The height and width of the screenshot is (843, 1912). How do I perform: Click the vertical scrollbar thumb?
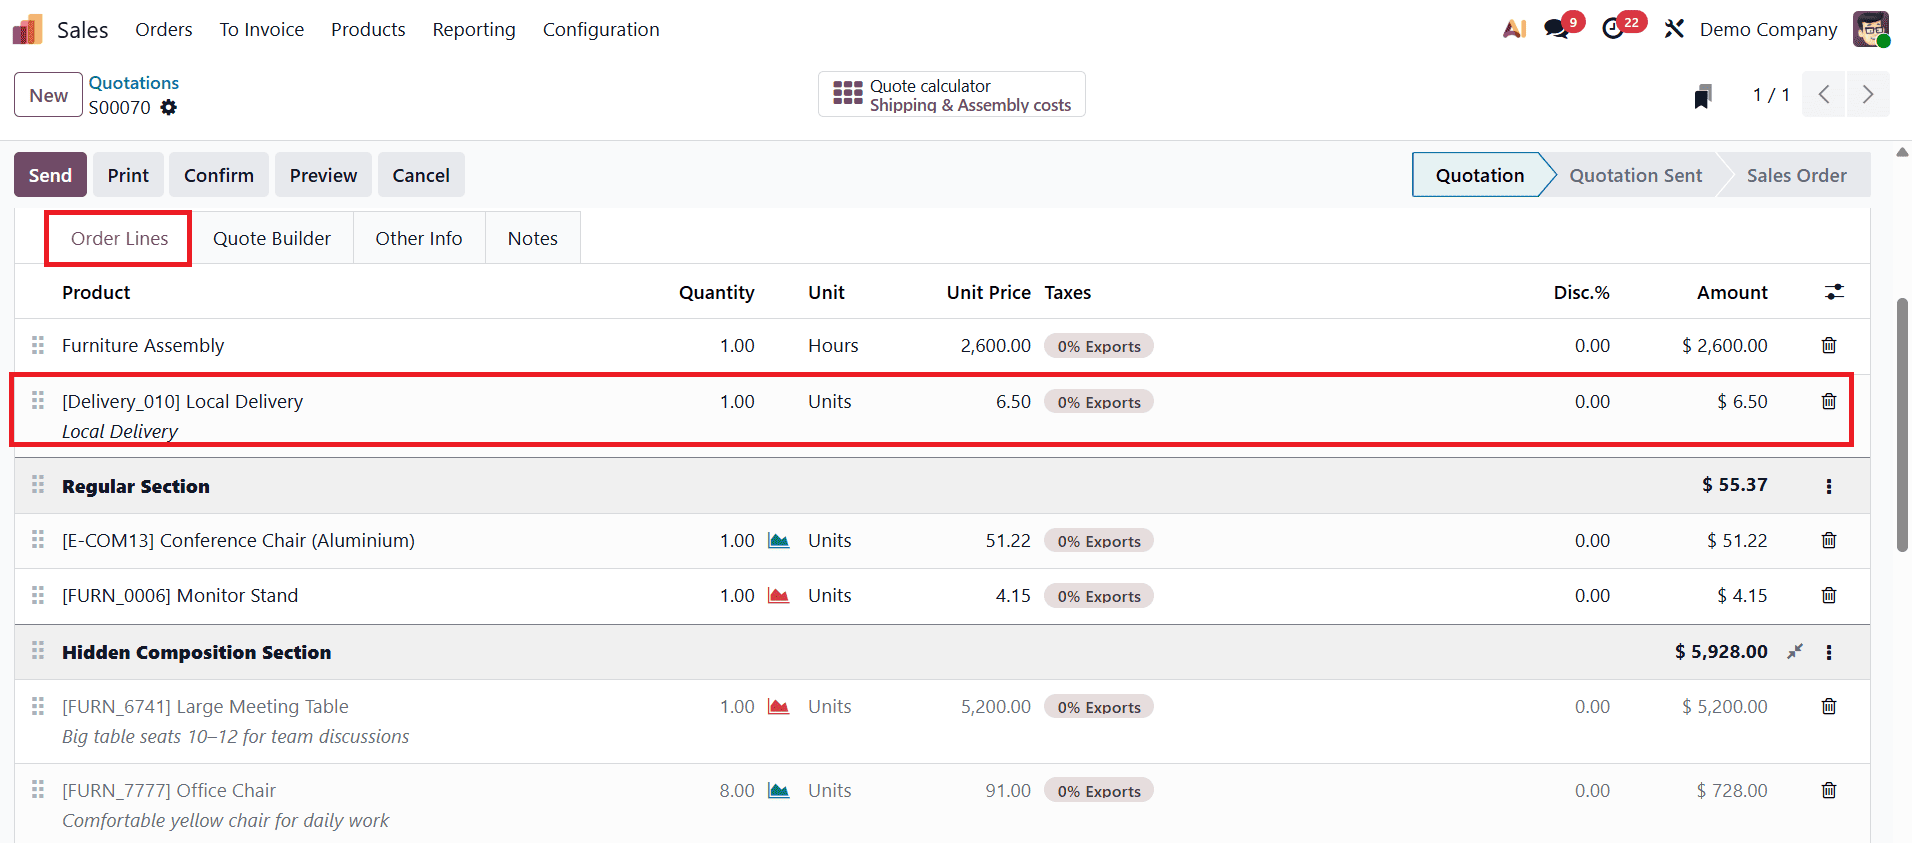[1902, 424]
